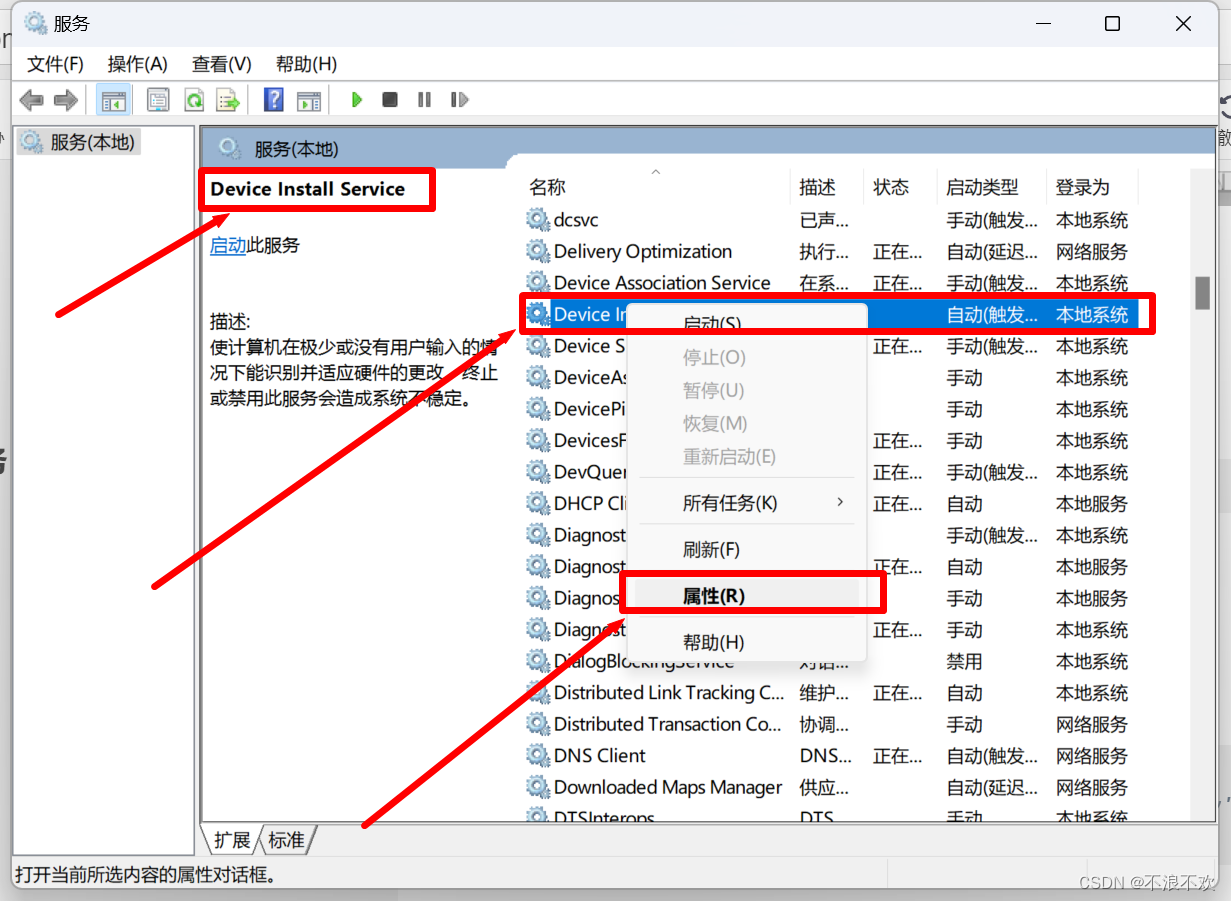The width and height of the screenshot is (1231, 901).
Task: Click gear icon of Device Association Service
Action: click(x=538, y=283)
